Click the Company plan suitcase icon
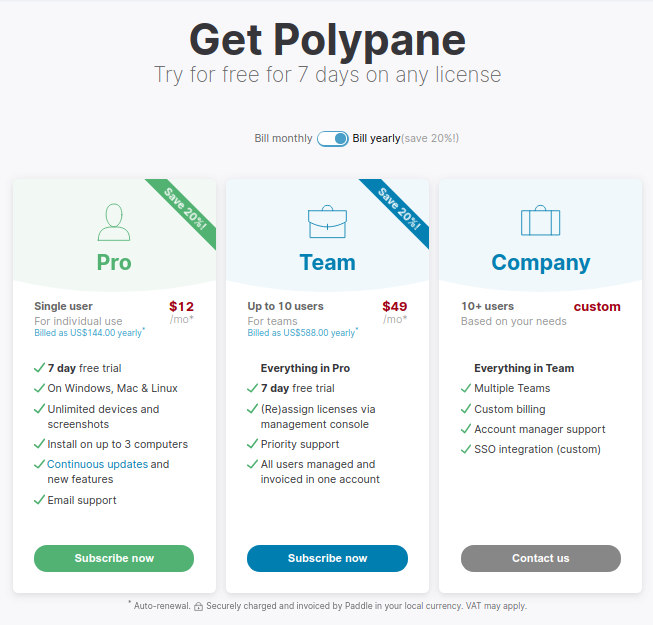653x625 pixels. pos(540,222)
